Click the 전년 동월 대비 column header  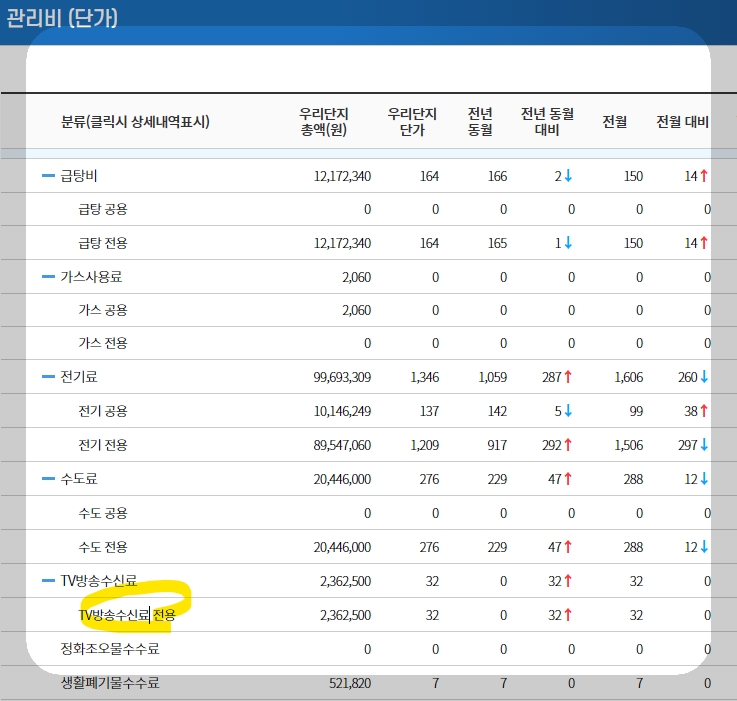pos(547,122)
